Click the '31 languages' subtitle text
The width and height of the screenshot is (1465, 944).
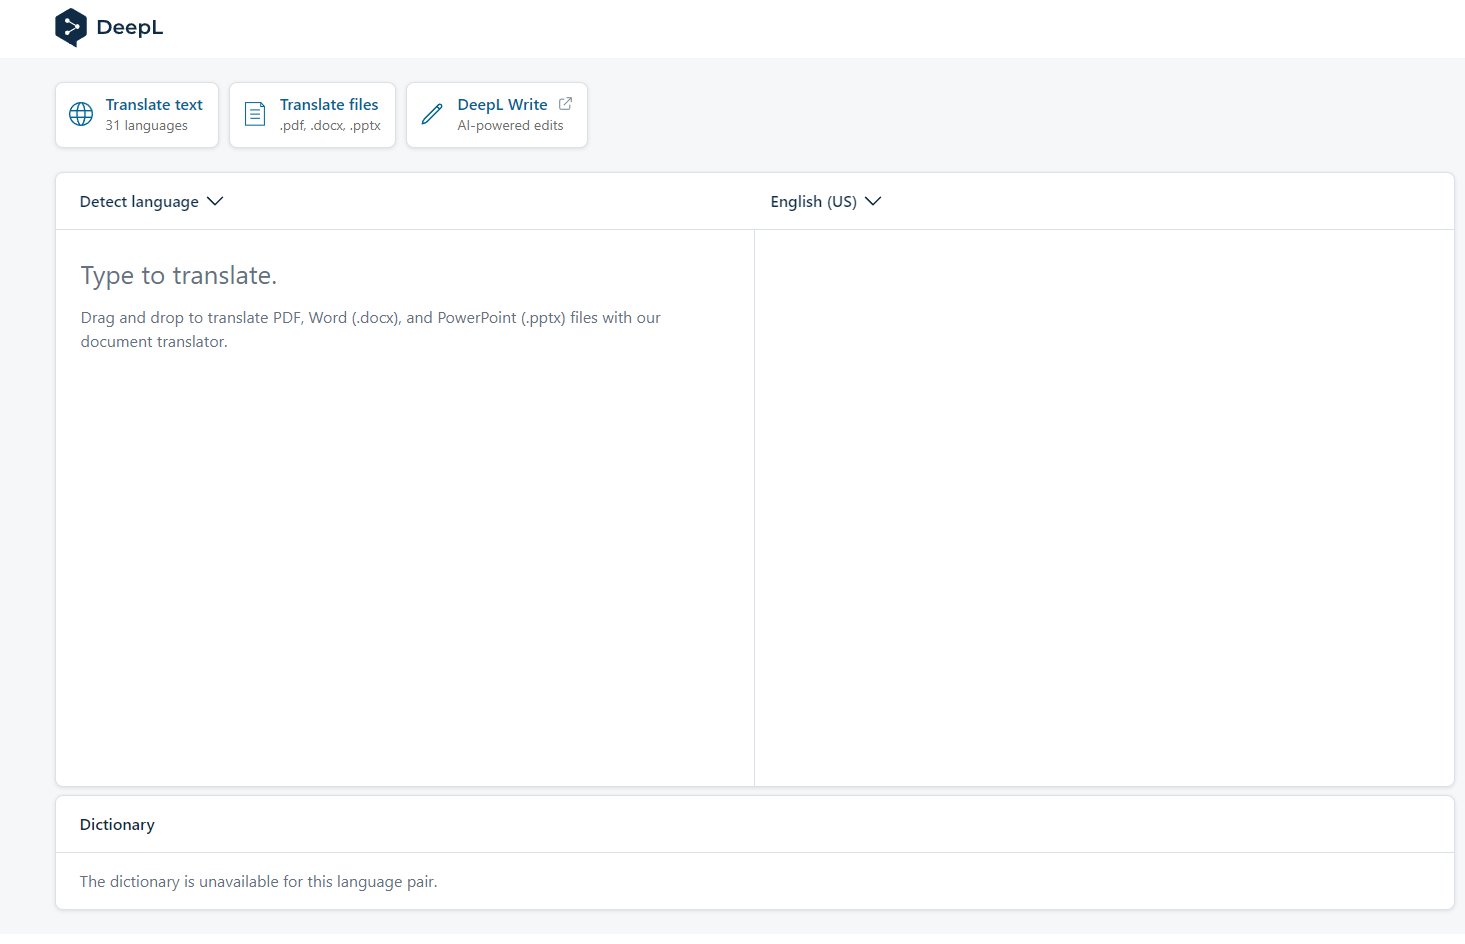[147, 126]
